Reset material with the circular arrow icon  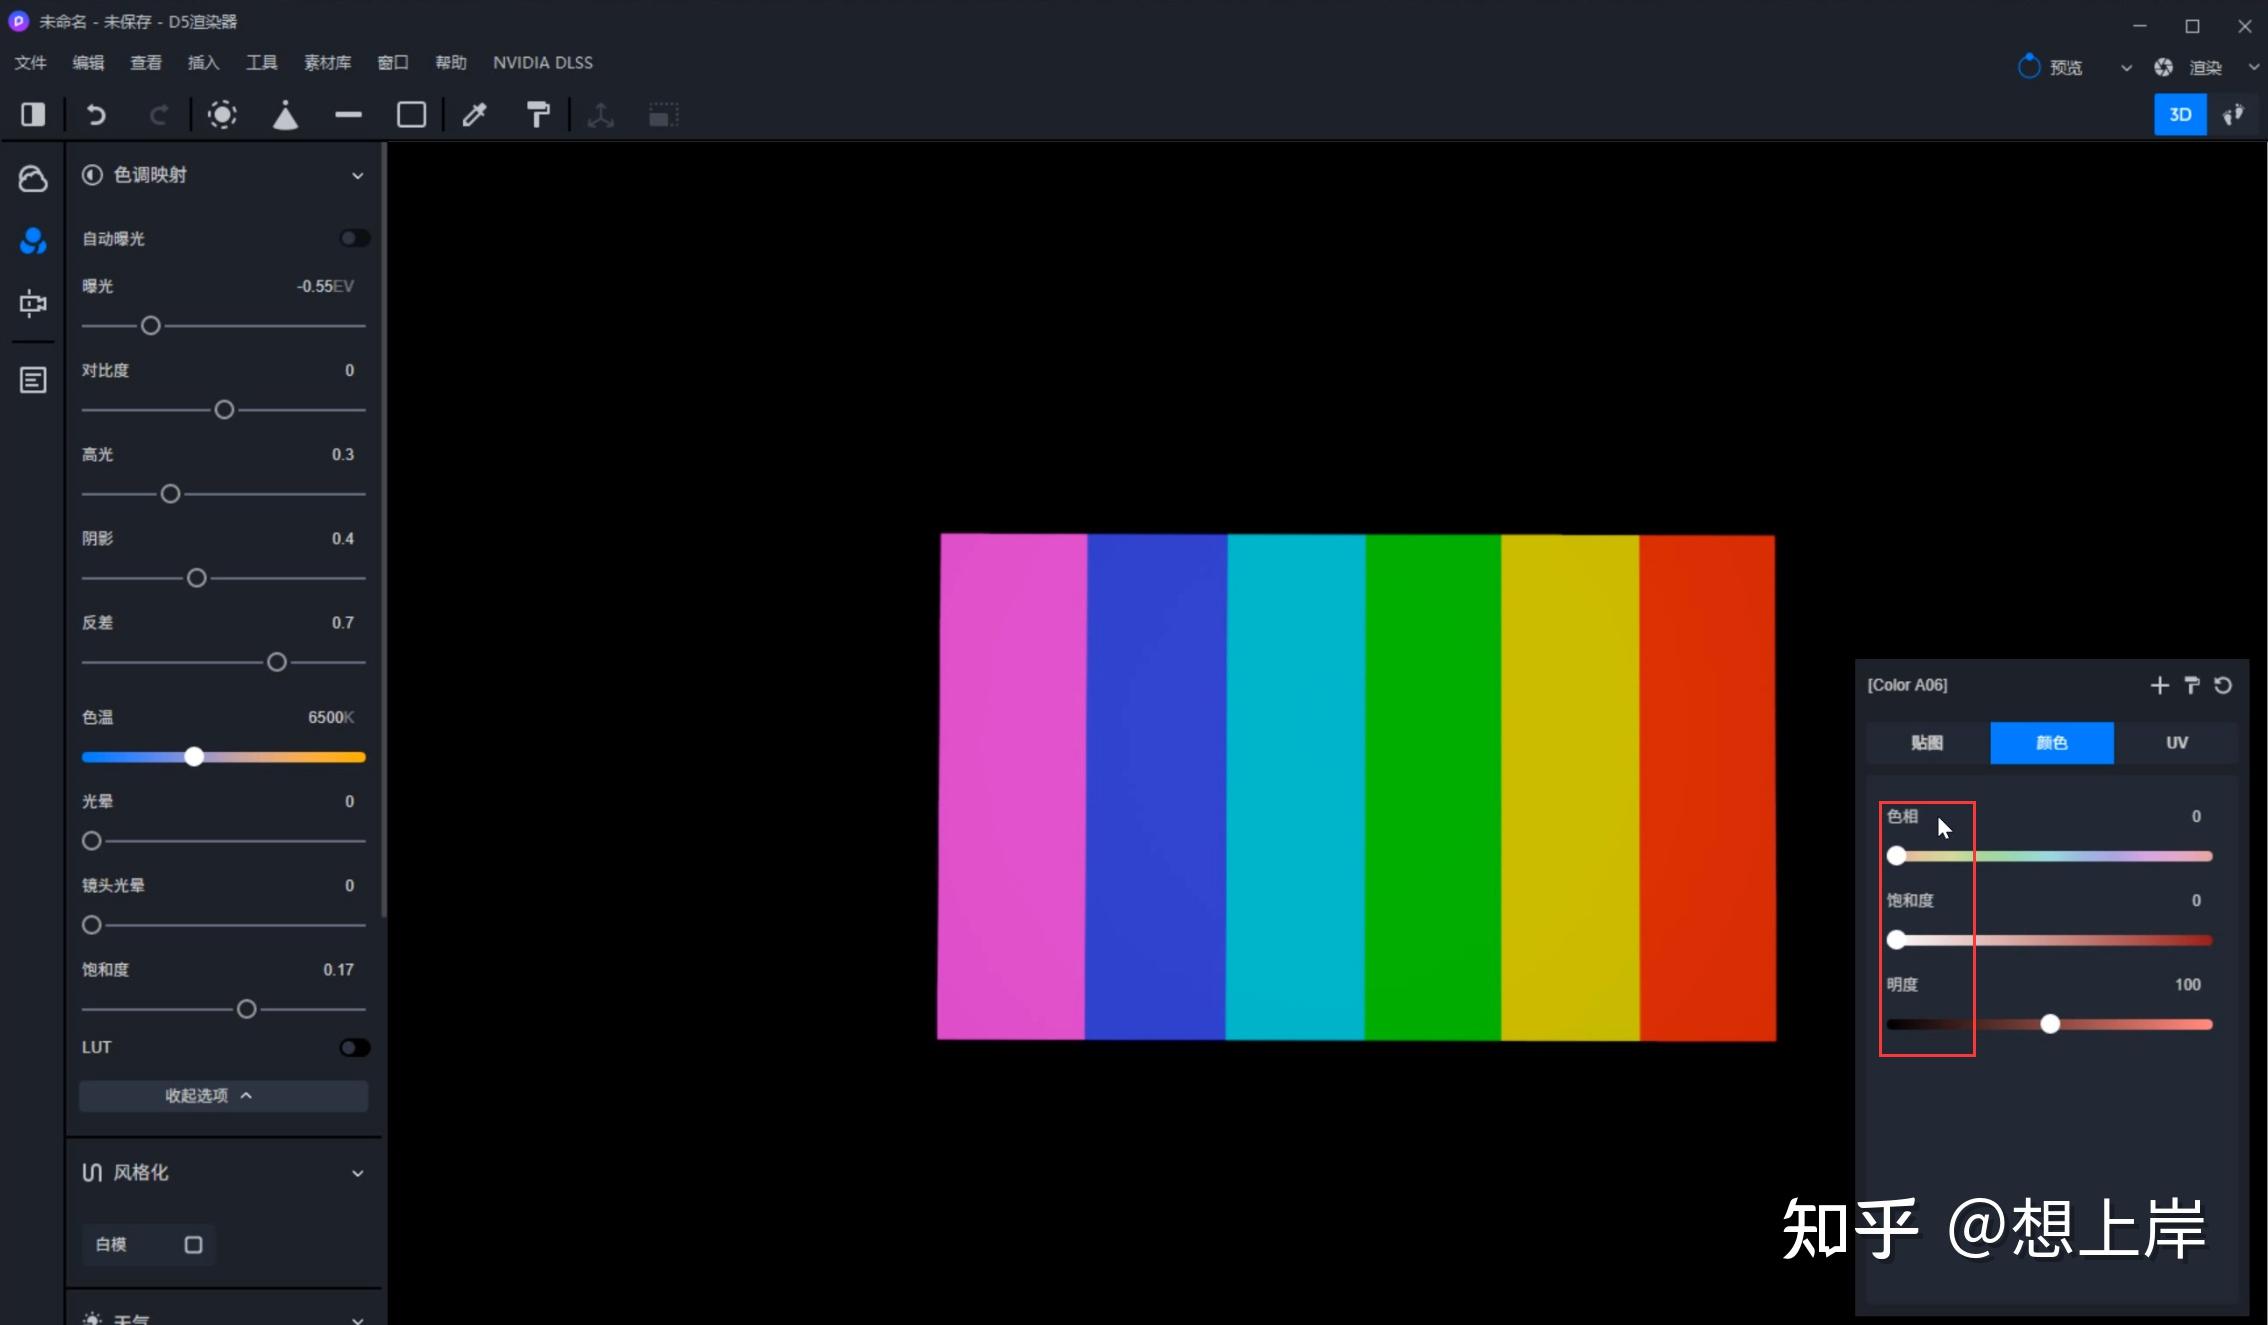(x=2223, y=685)
